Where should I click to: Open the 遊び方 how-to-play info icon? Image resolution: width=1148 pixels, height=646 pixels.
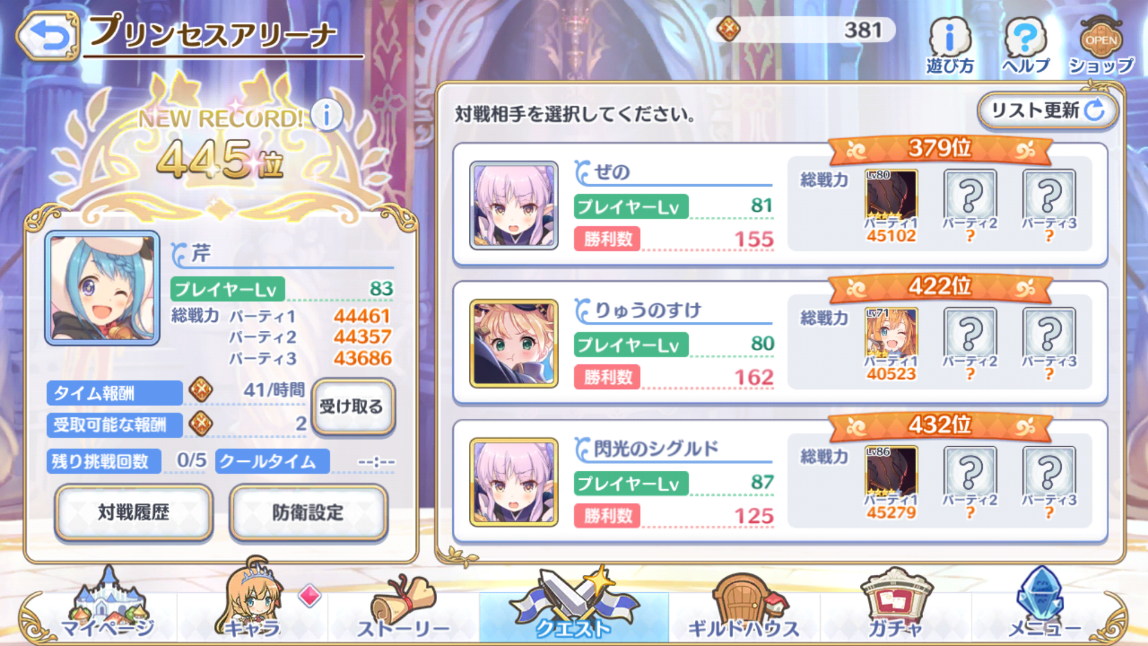[950, 45]
